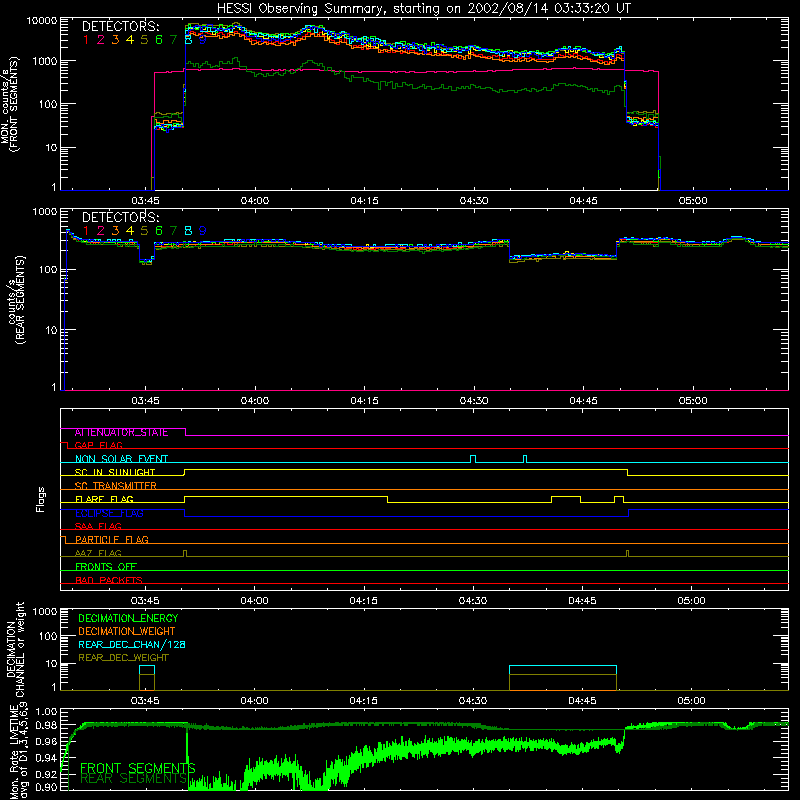The height and width of the screenshot is (800, 800).
Task: Click the REAR_DEC_CHAN/128 legend entry
Action: 132,644
